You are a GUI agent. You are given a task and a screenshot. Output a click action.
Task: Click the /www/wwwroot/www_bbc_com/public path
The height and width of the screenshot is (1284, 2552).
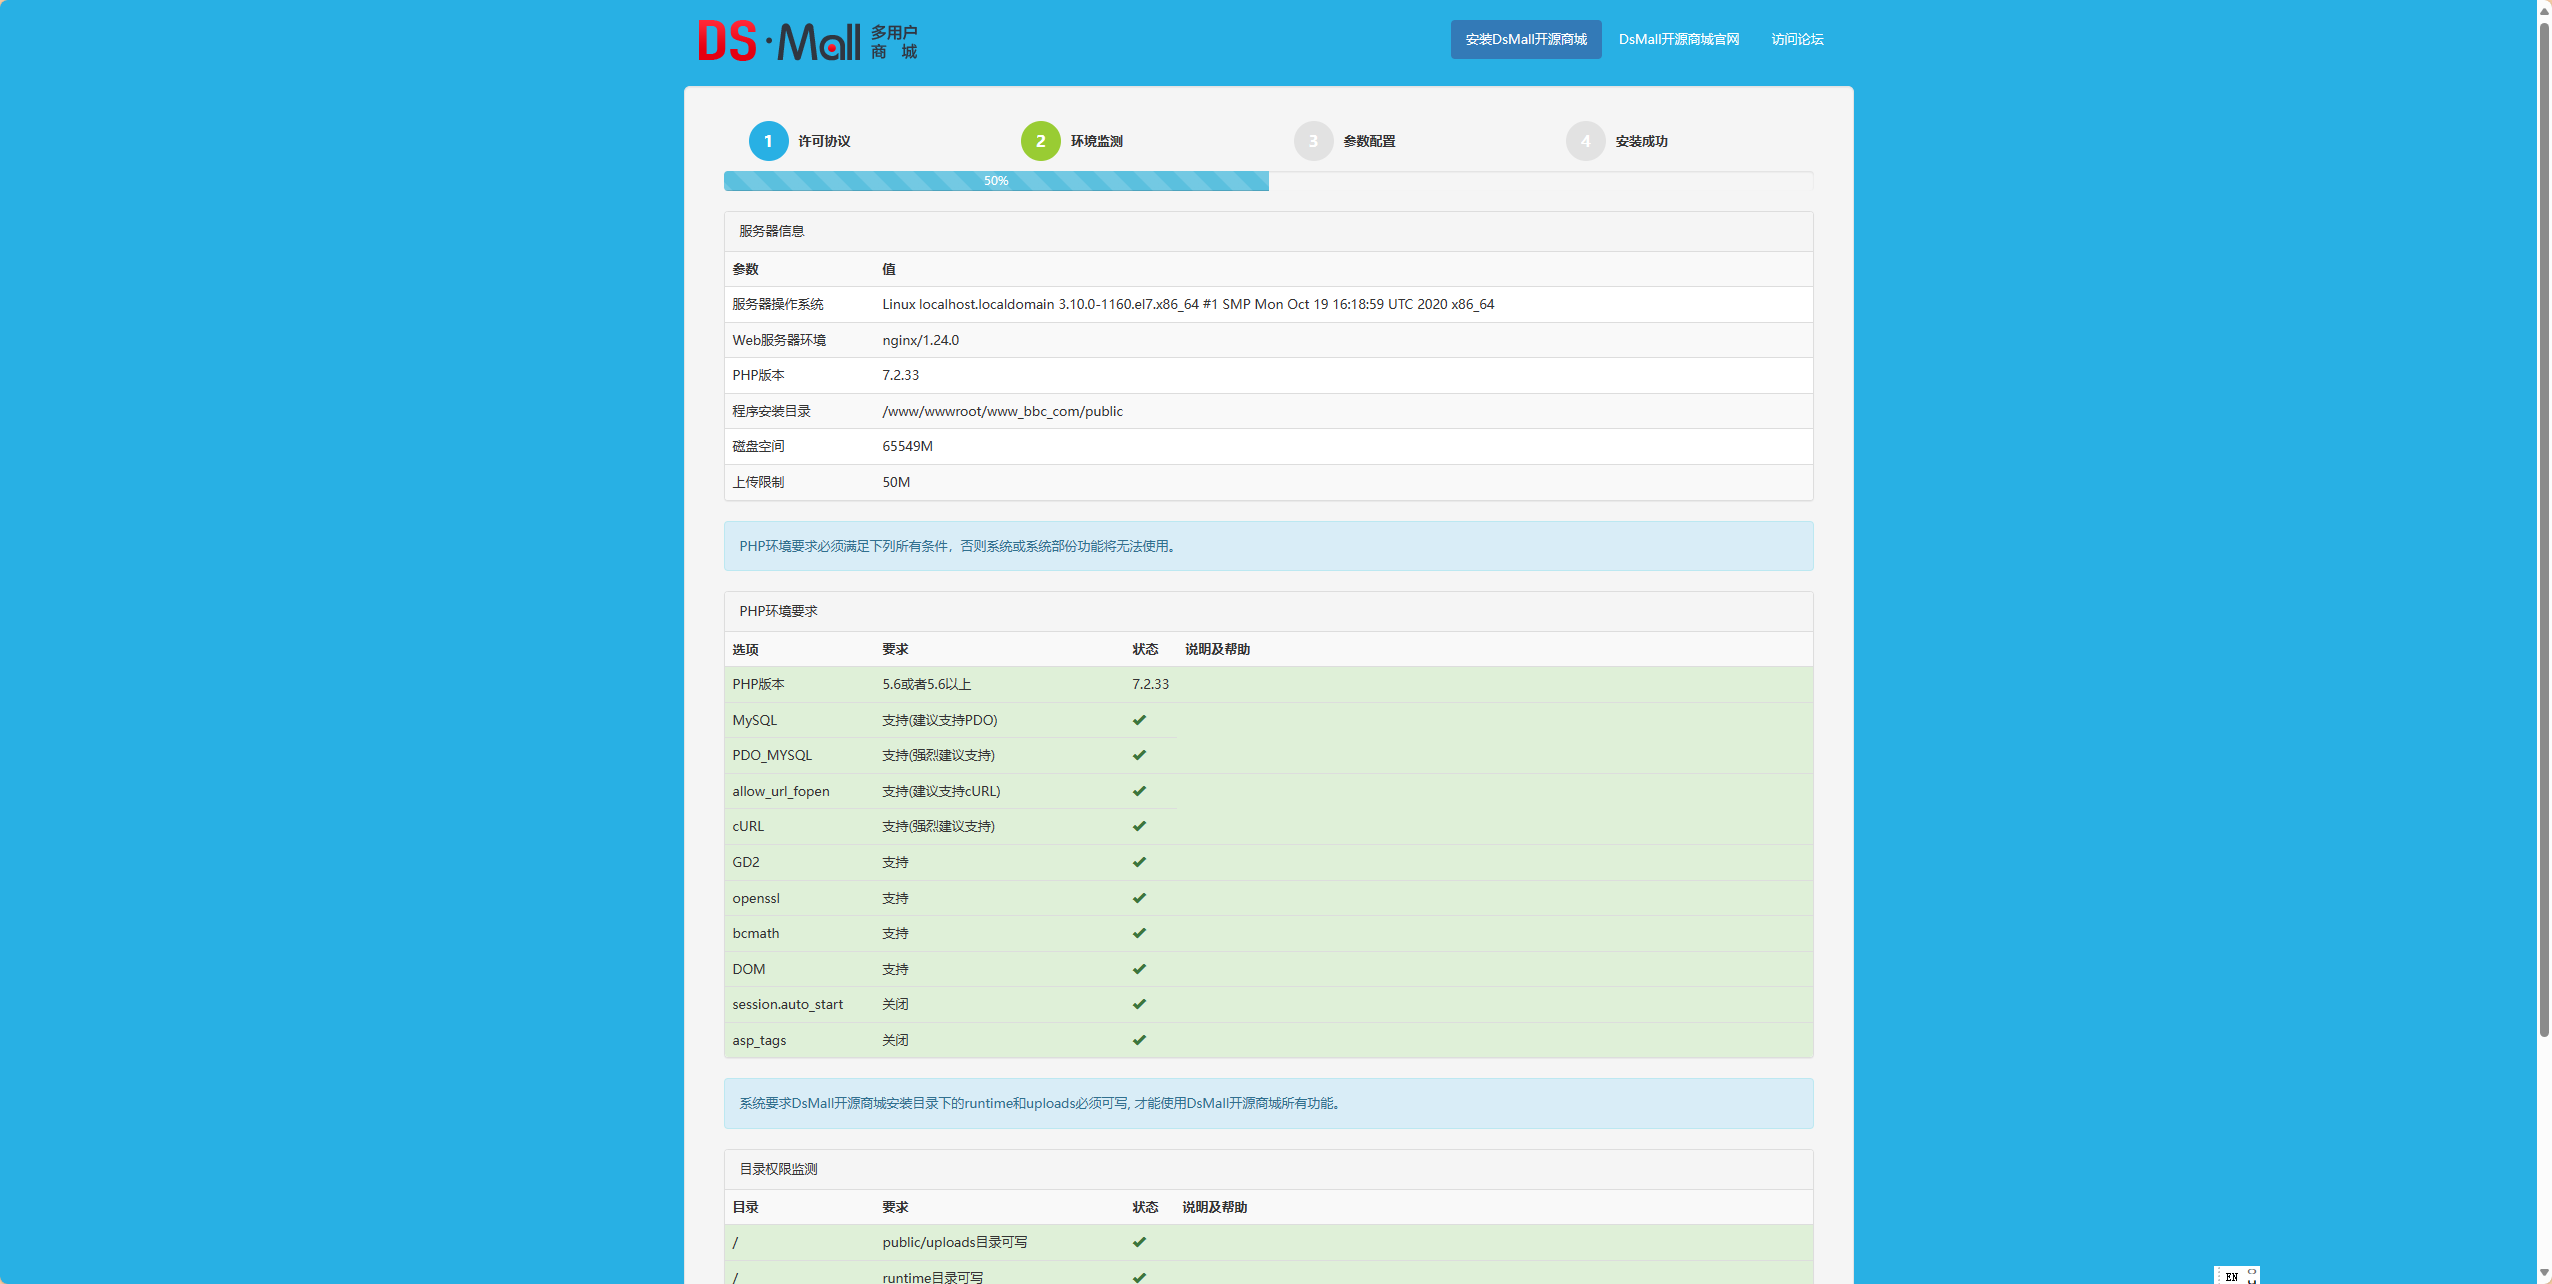click(x=1002, y=411)
